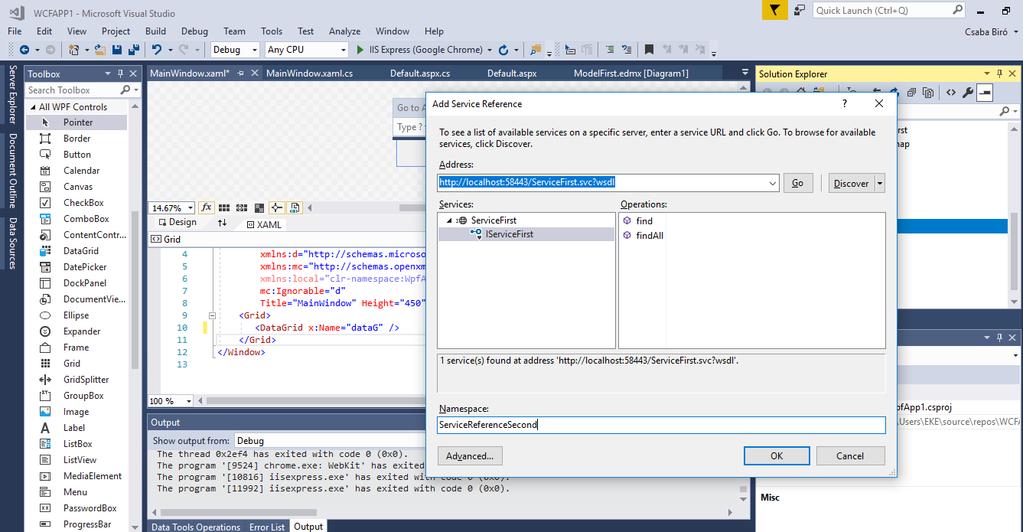Select the findAll operation
The width and height of the screenshot is (1023, 532).
[650, 235]
